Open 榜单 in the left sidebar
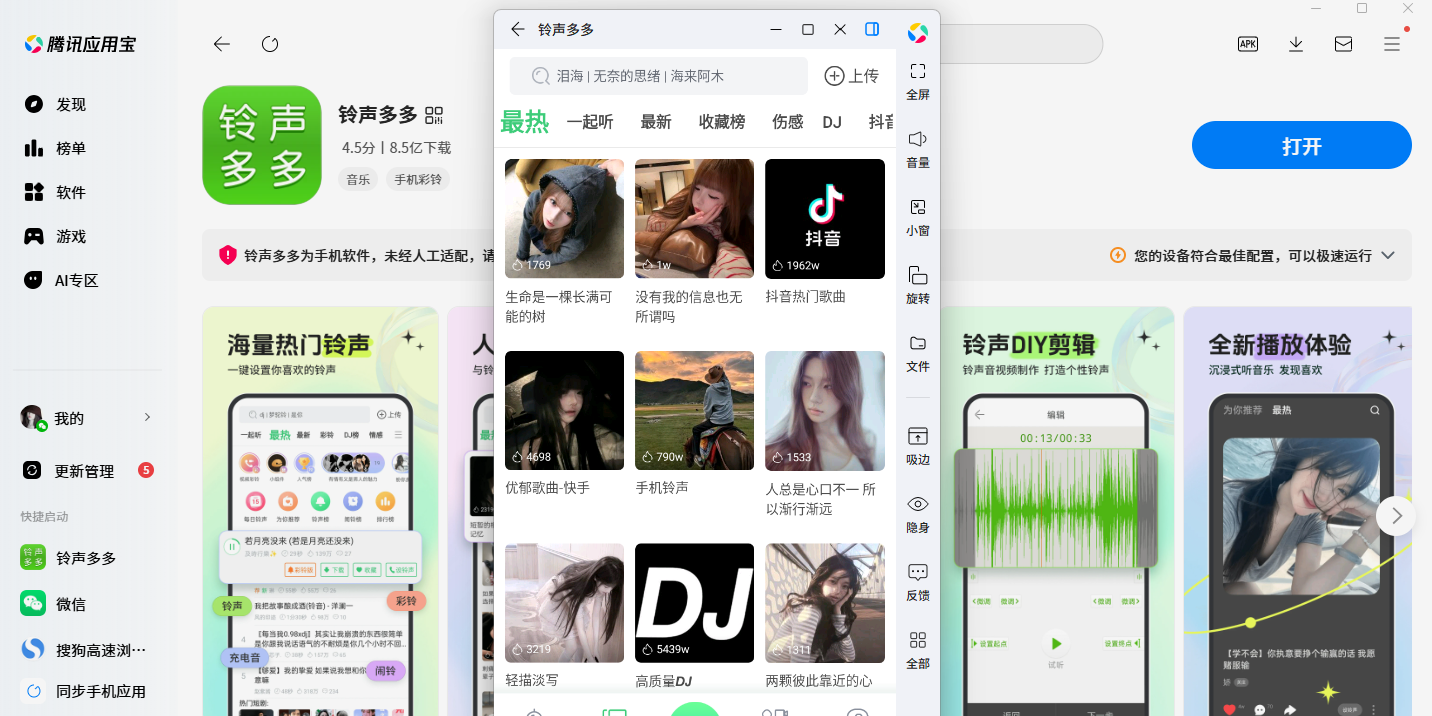This screenshot has width=1432, height=716. point(71,148)
